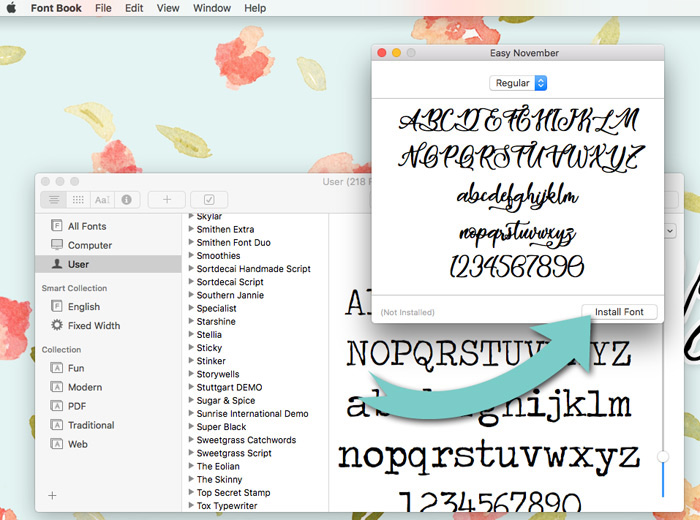Click the enable/disable font checkmark button
Image resolution: width=700 pixels, height=520 pixels.
(x=209, y=200)
